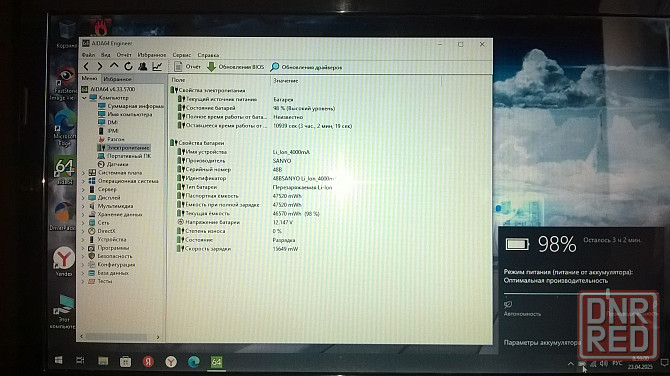Switch to the Избранное sidebar tab
Image resolution: width=670 pixels, height=376 pixels.
(x=118, y=79)
